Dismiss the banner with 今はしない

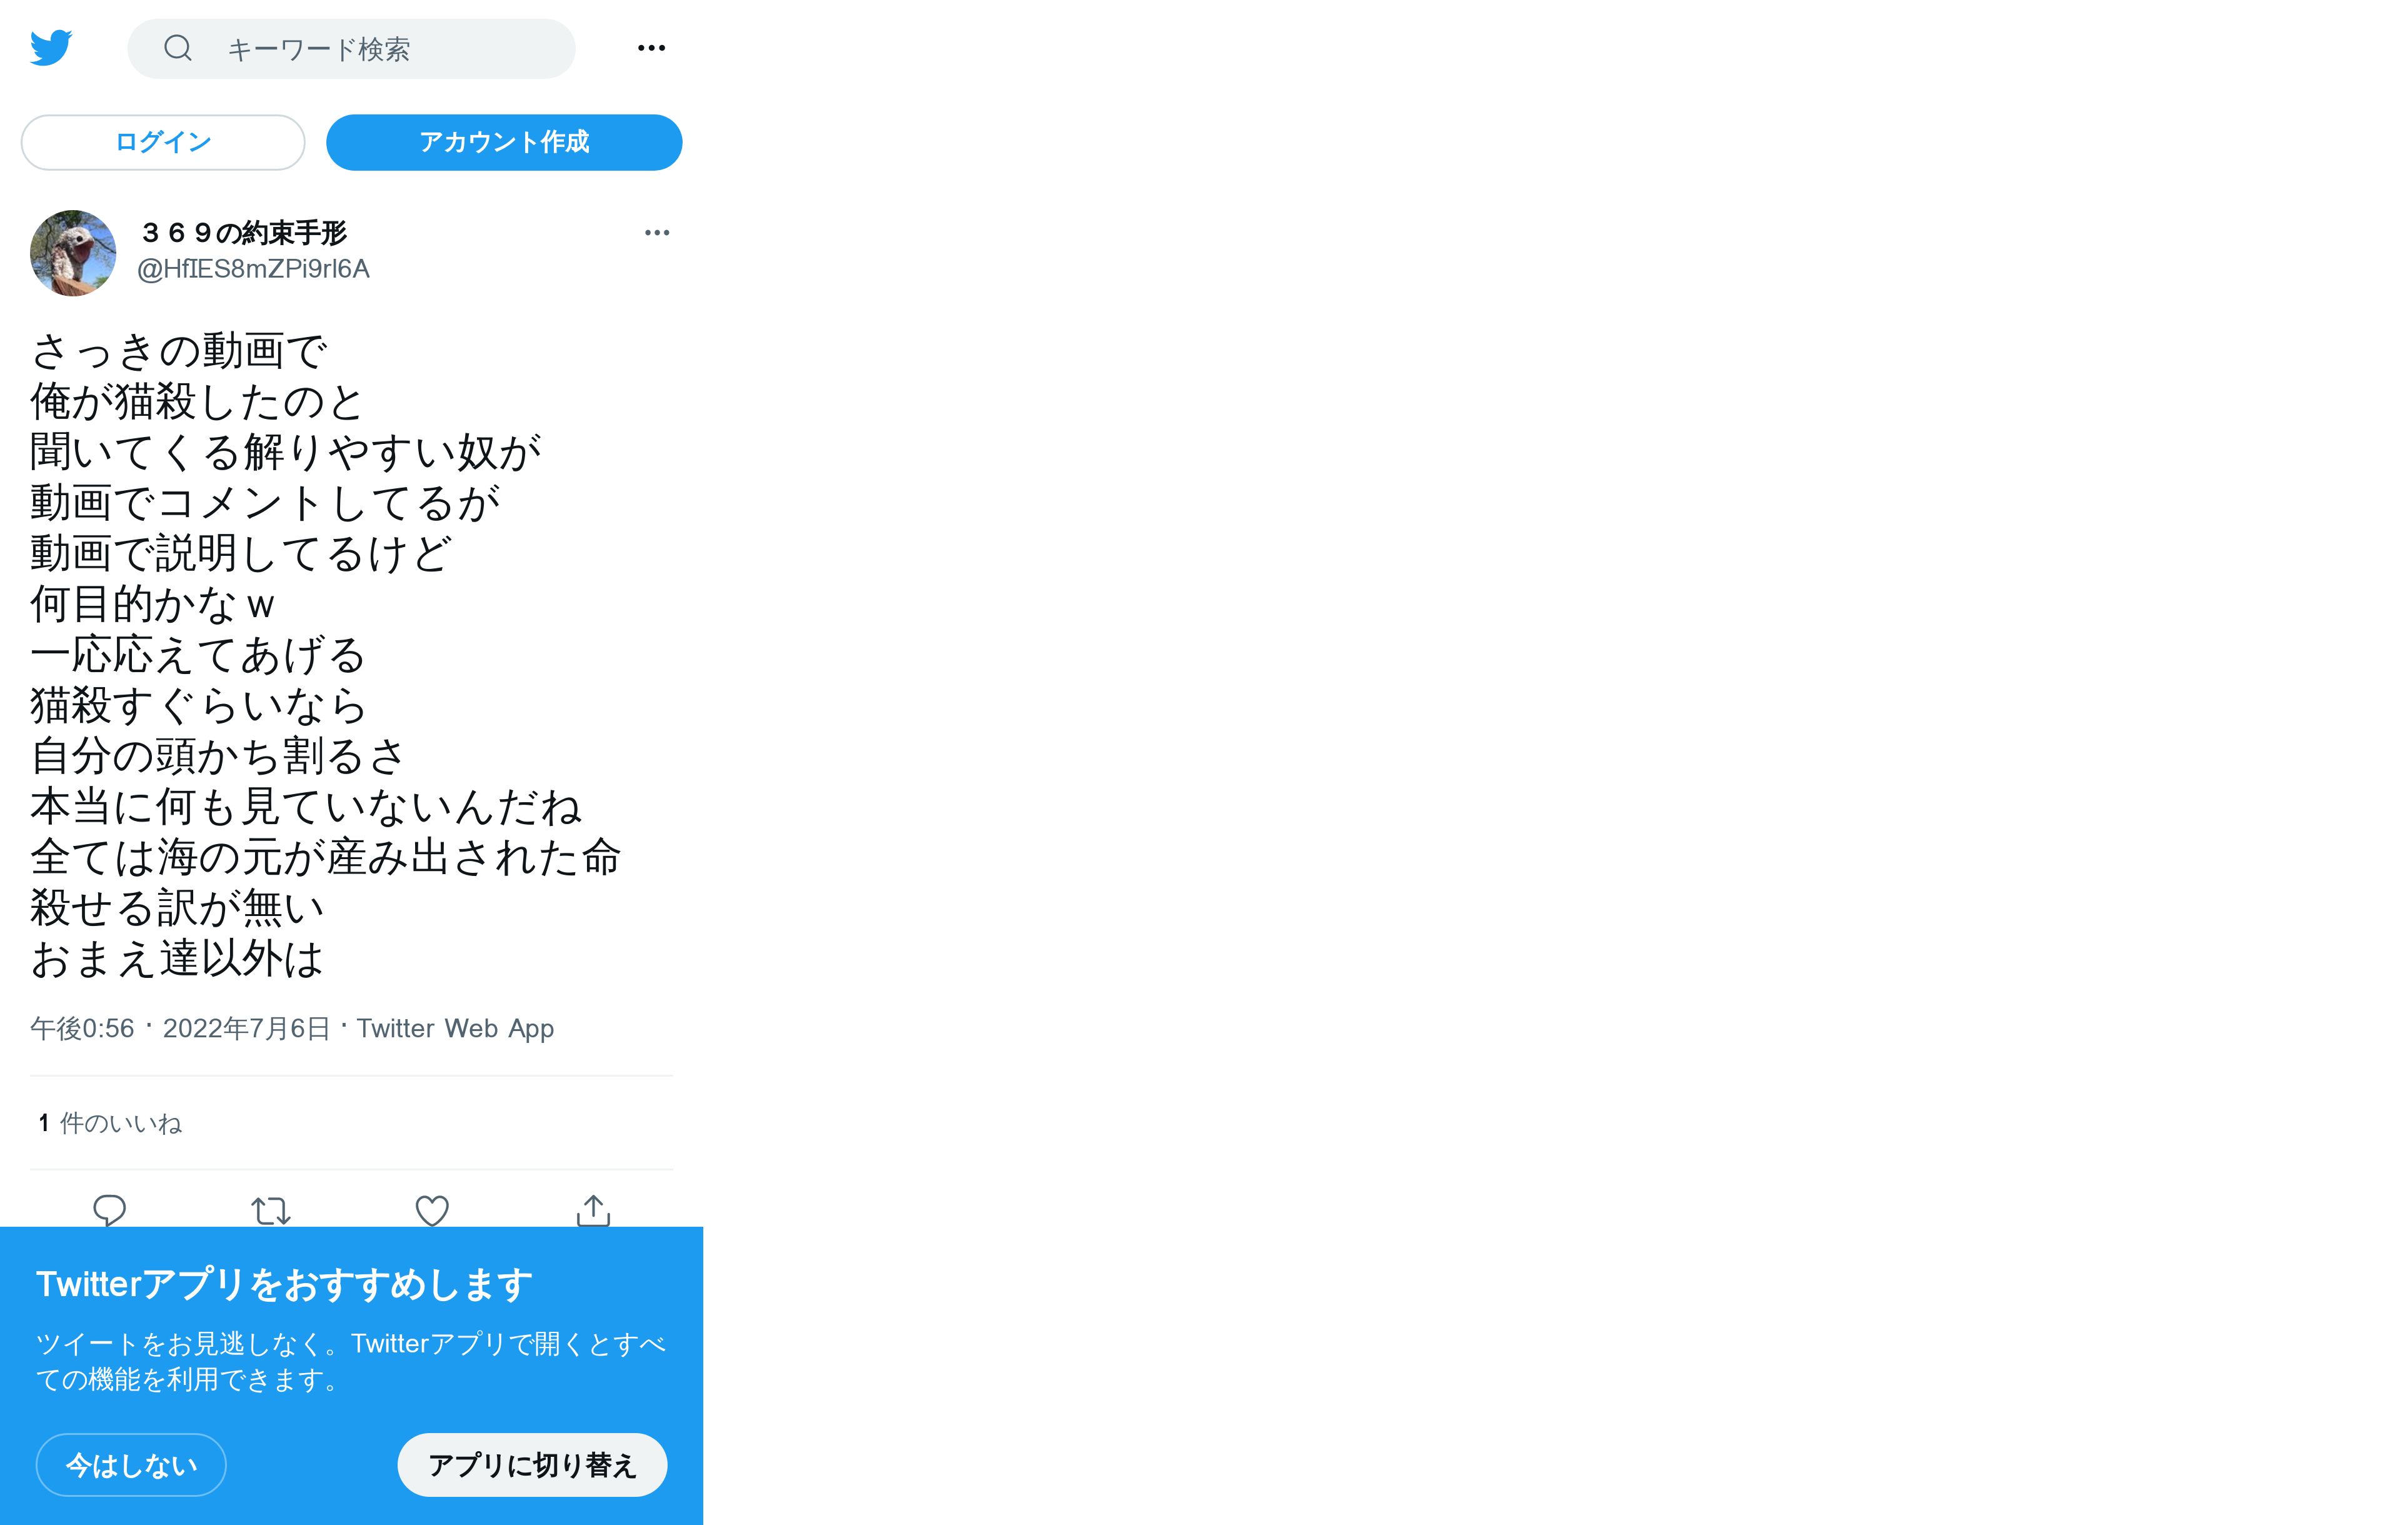coord(131,1465)
